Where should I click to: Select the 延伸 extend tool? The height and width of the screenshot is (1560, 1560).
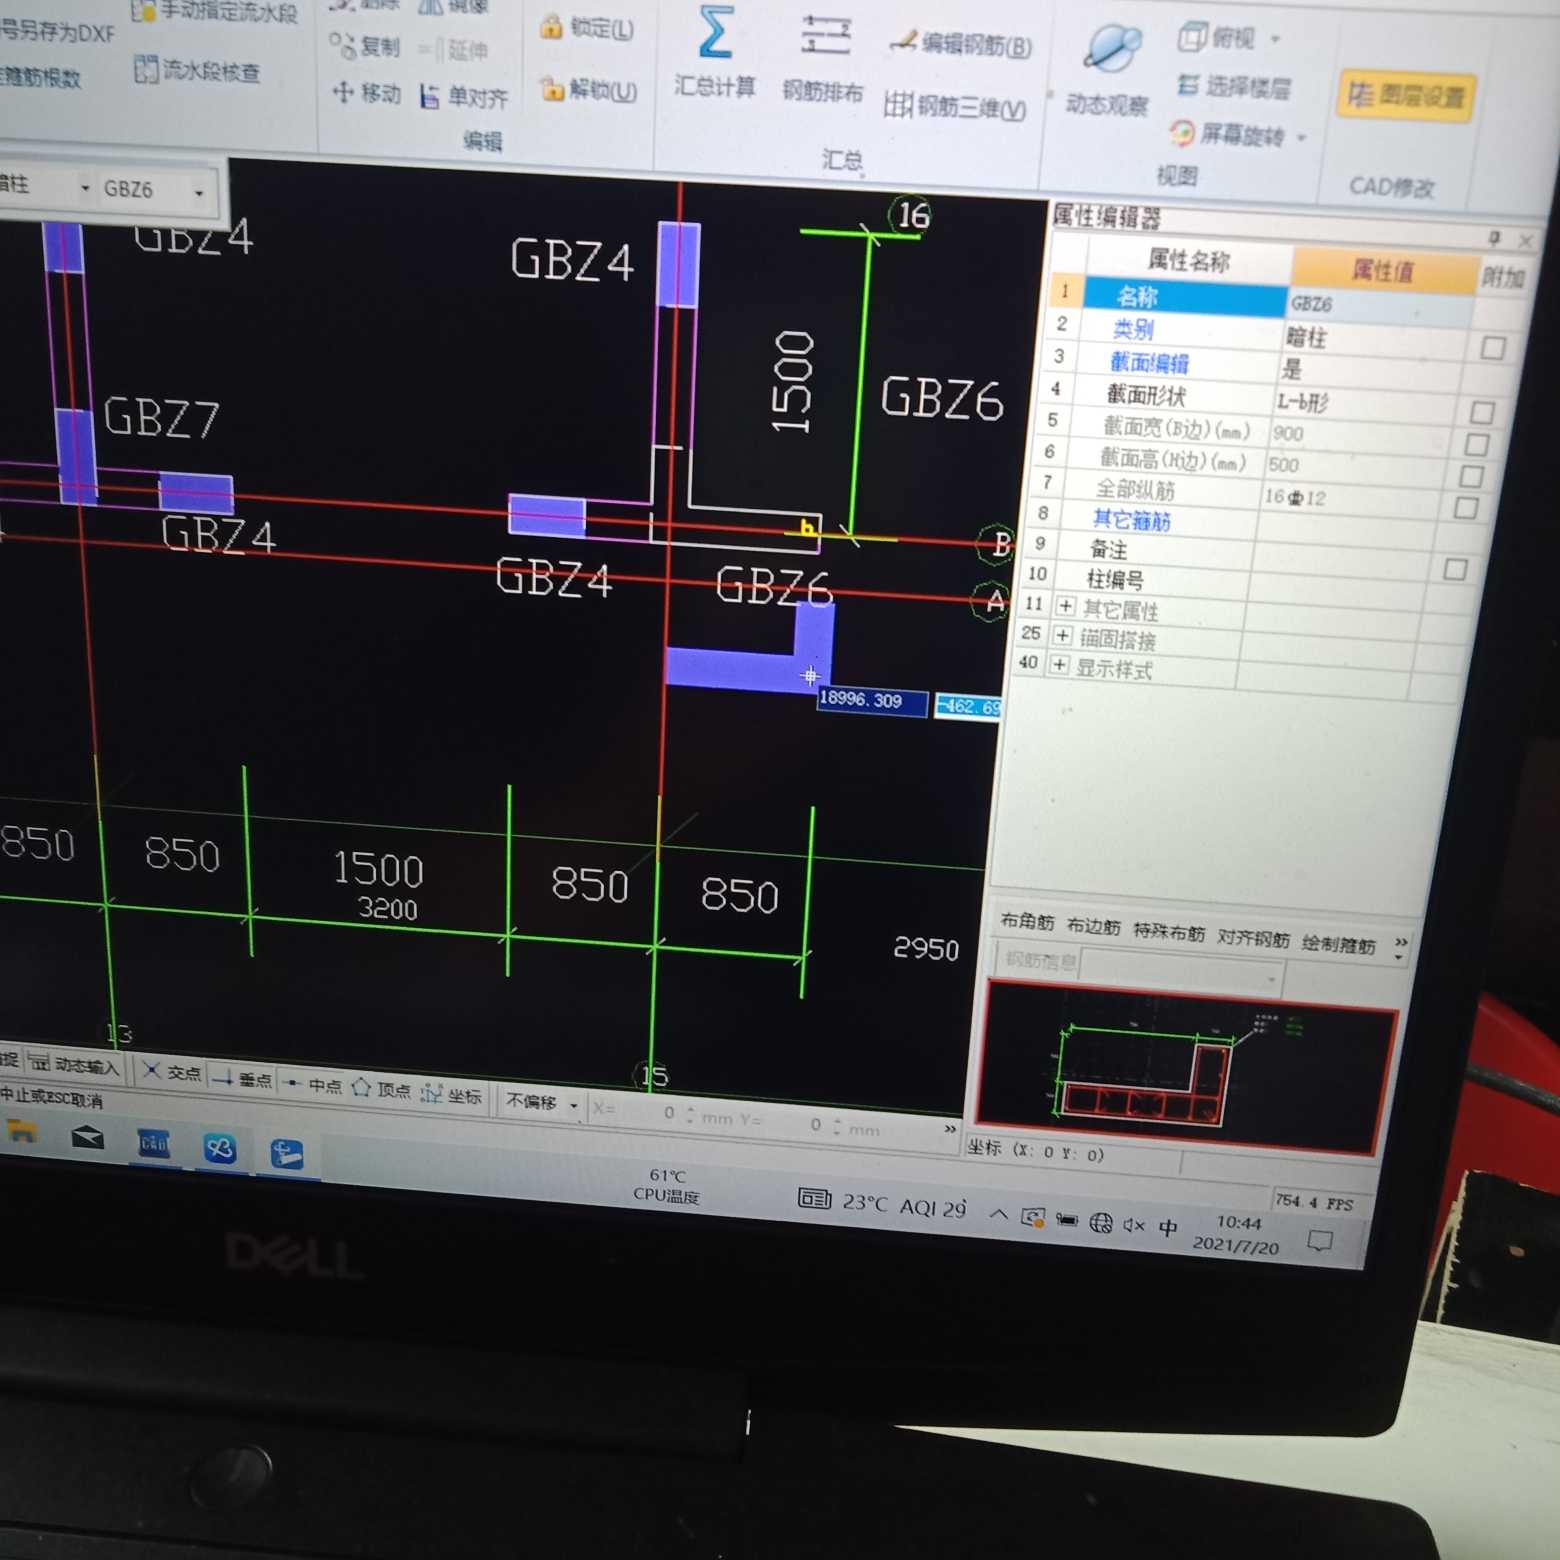[x=455, y=49]
